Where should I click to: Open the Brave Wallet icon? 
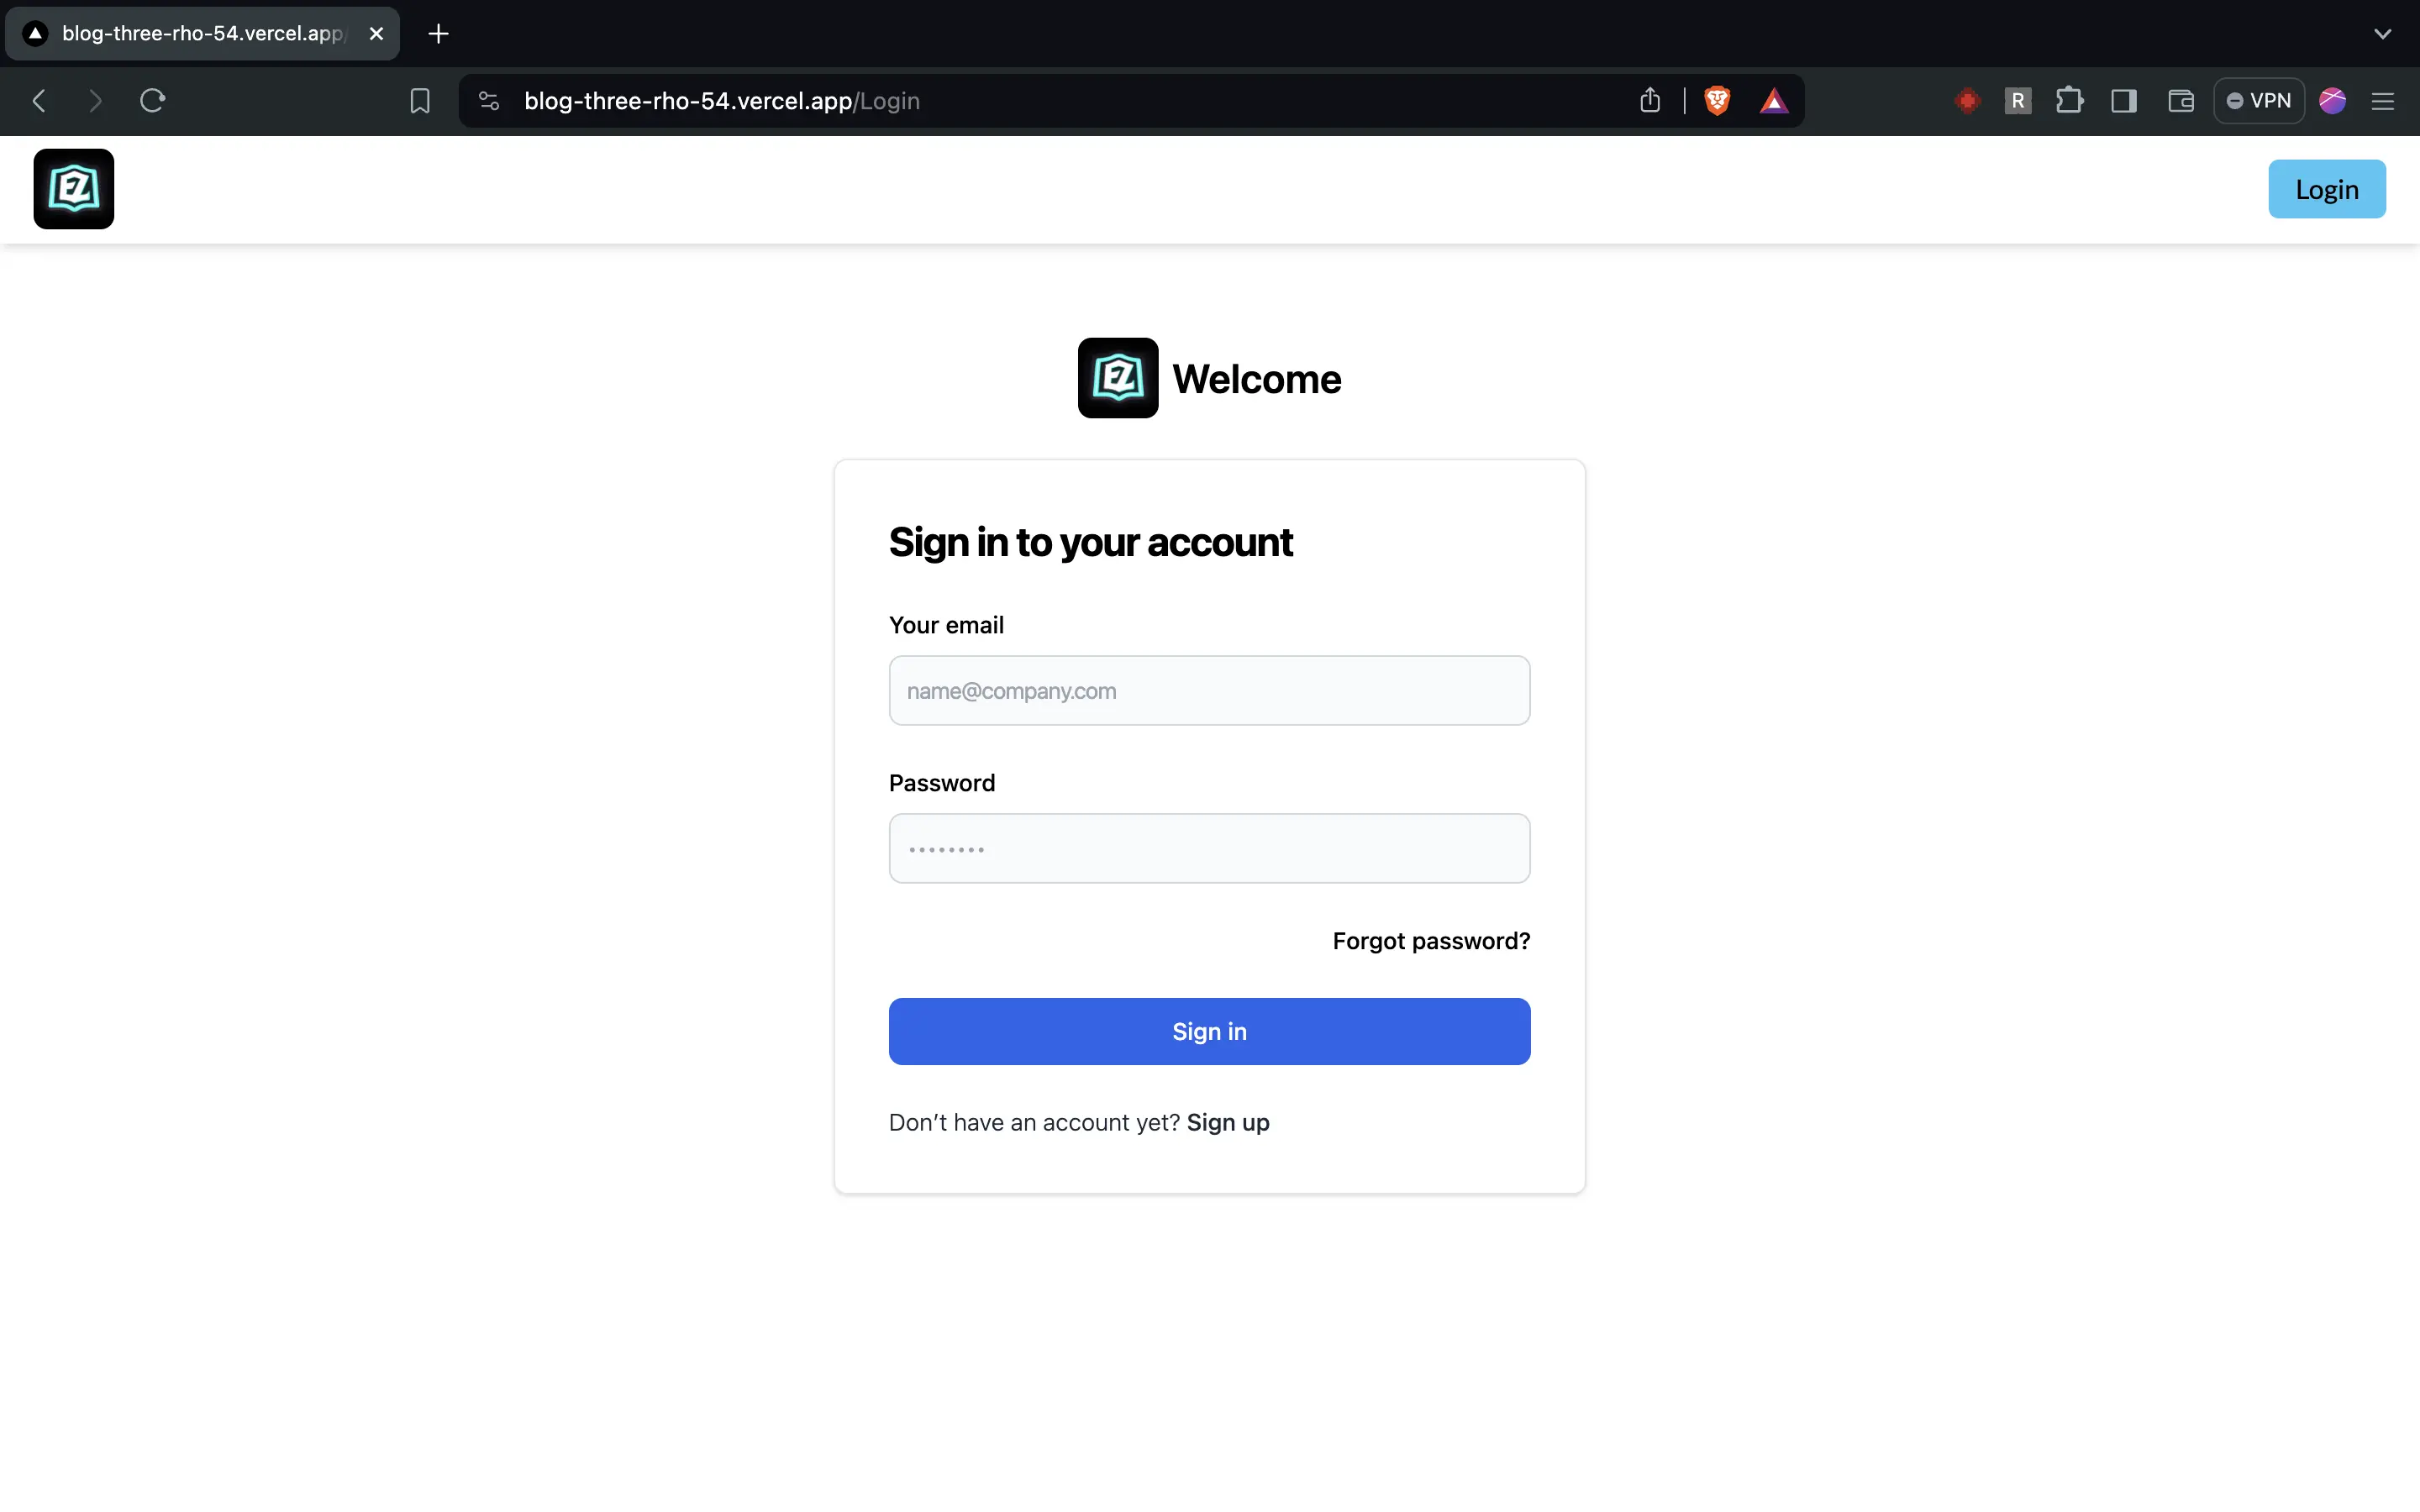pos(2180,101)
